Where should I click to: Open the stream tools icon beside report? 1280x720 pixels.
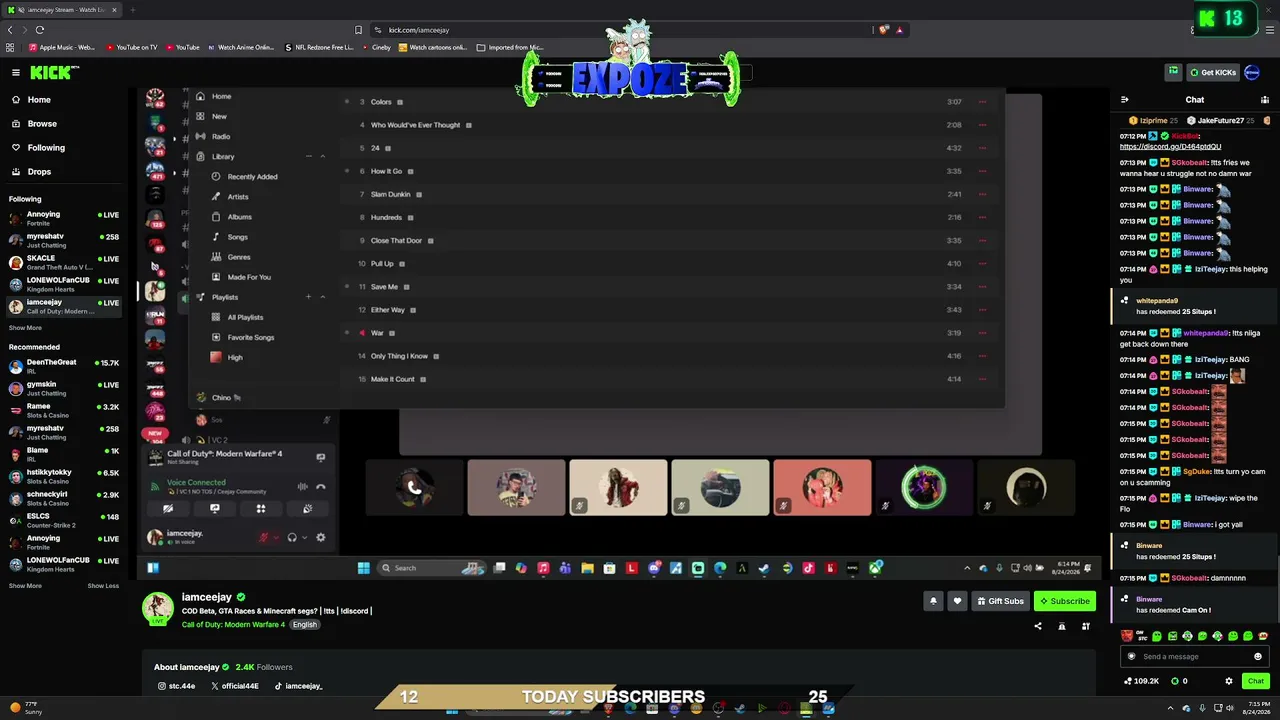click(1086, 626)
